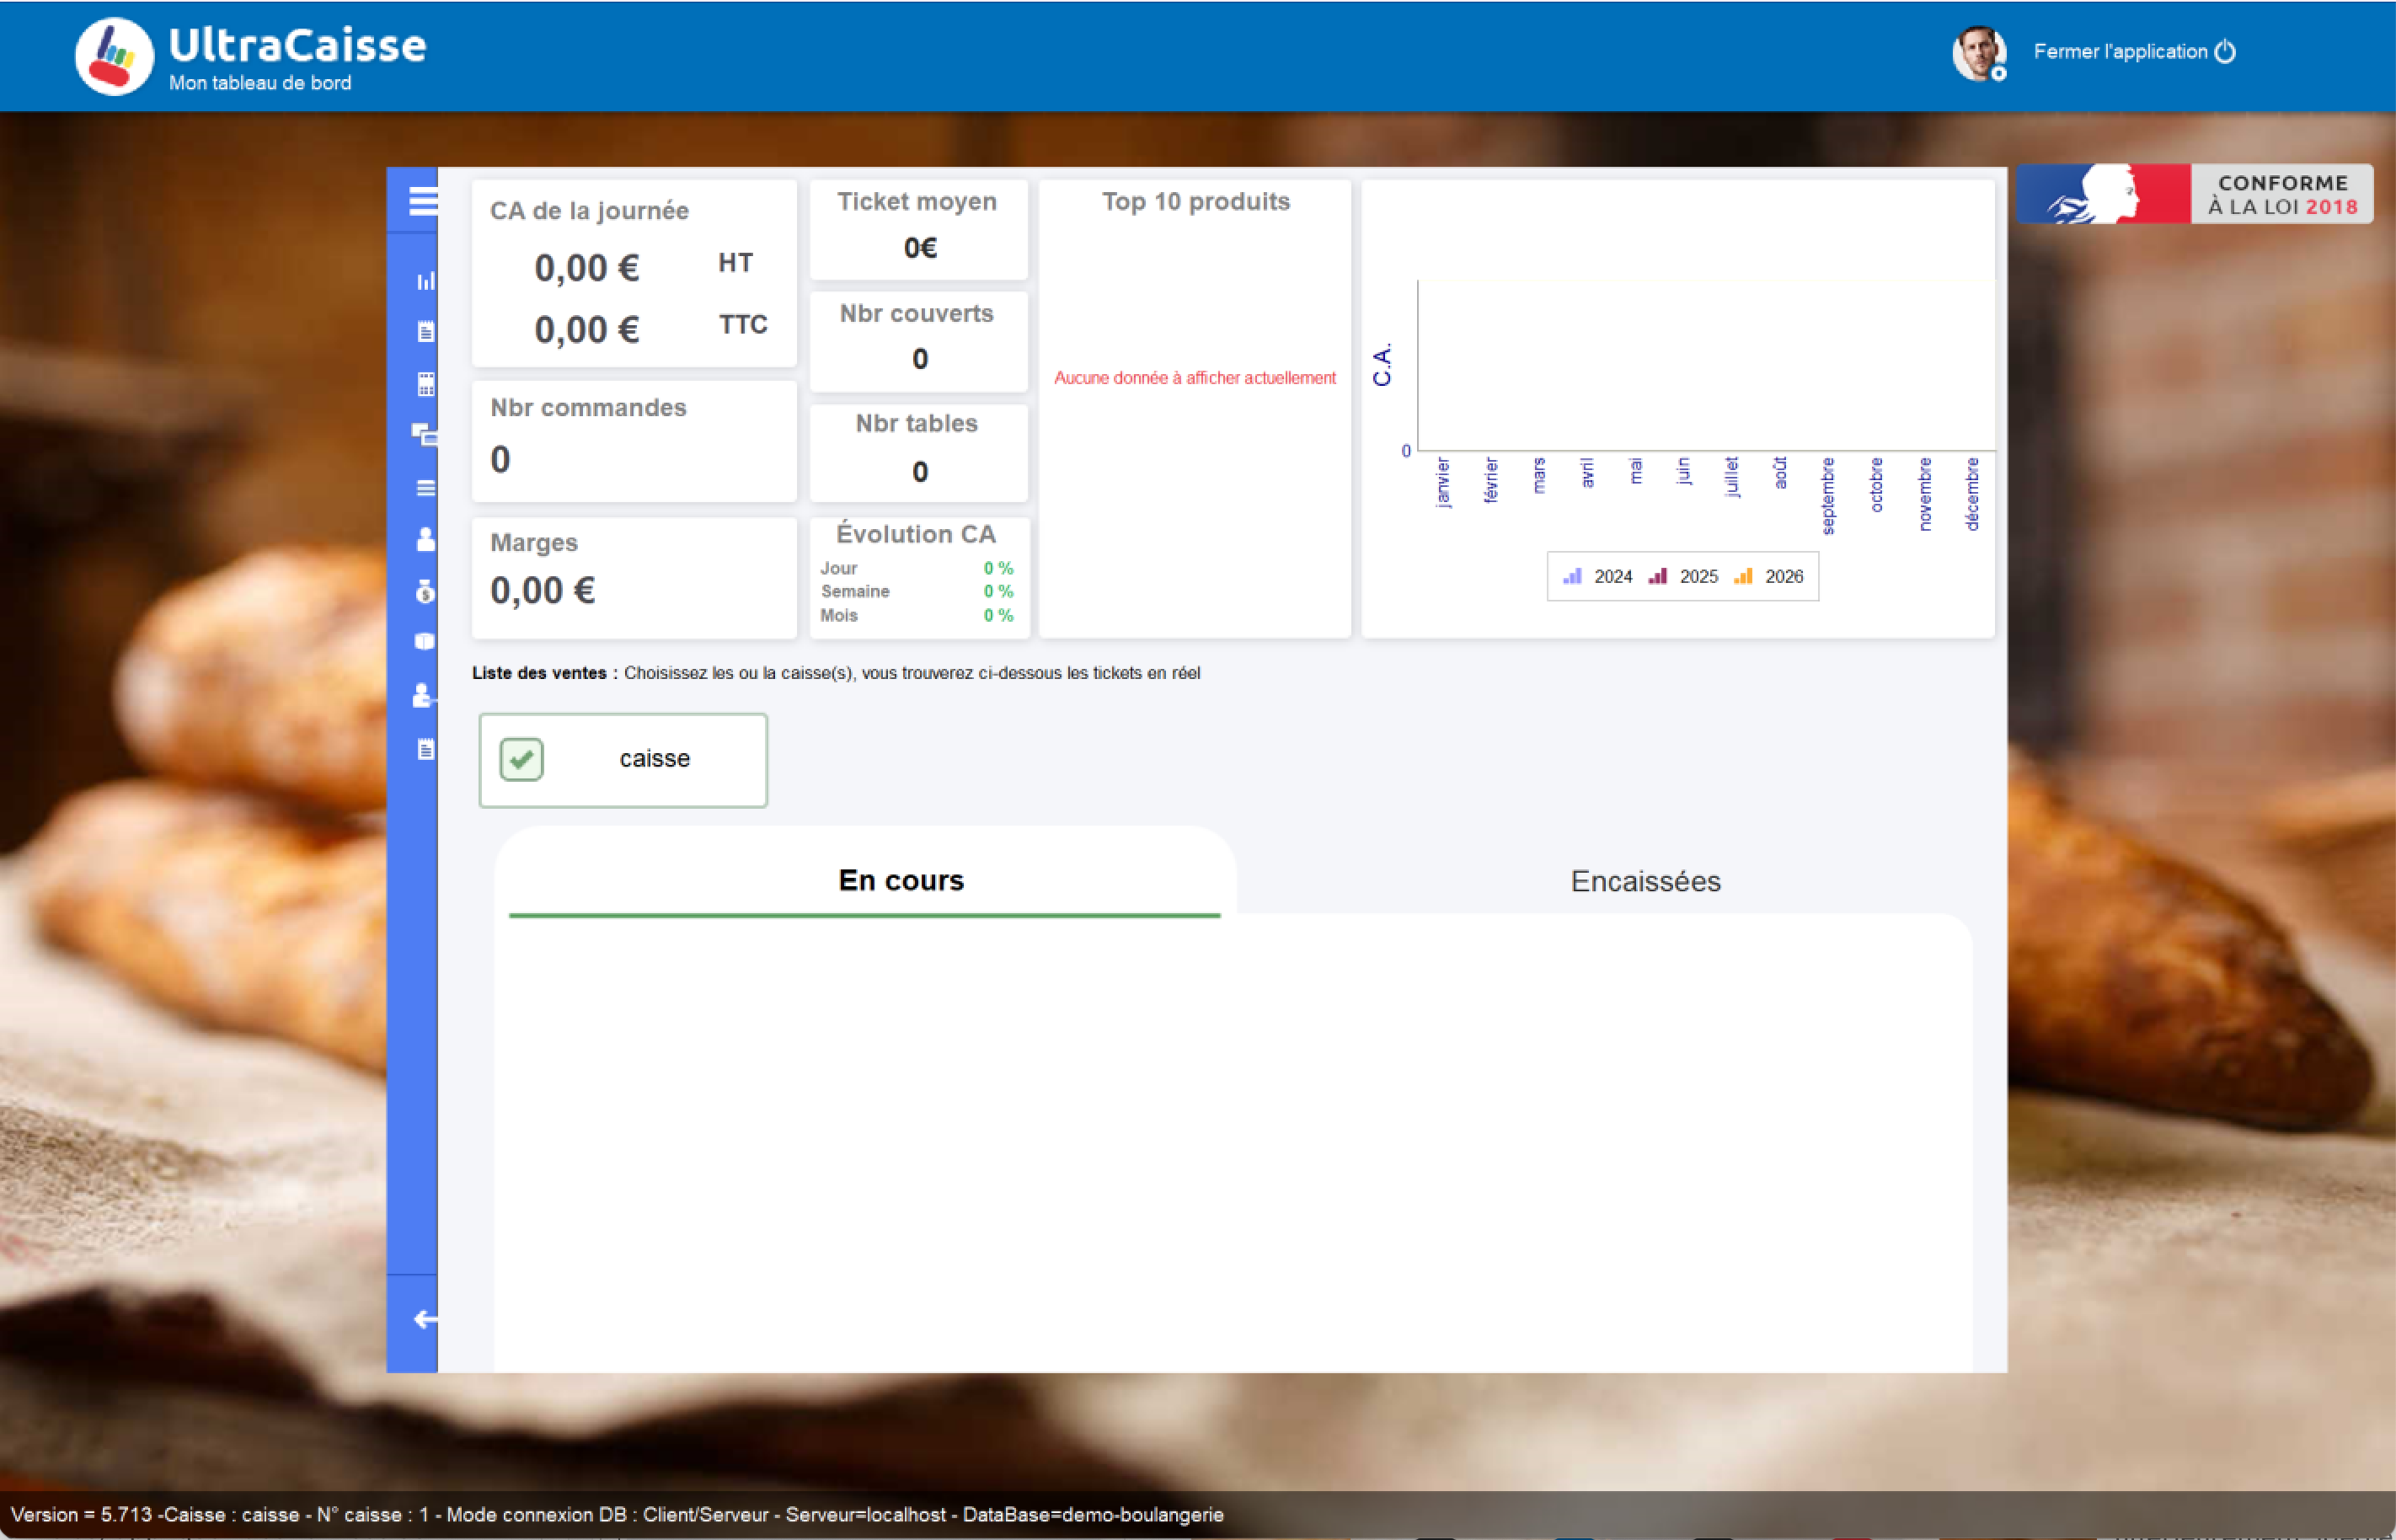This screenshot has height=1540, width=2396.
Task: Click the UltraCaisse logo
Action: 114,56
